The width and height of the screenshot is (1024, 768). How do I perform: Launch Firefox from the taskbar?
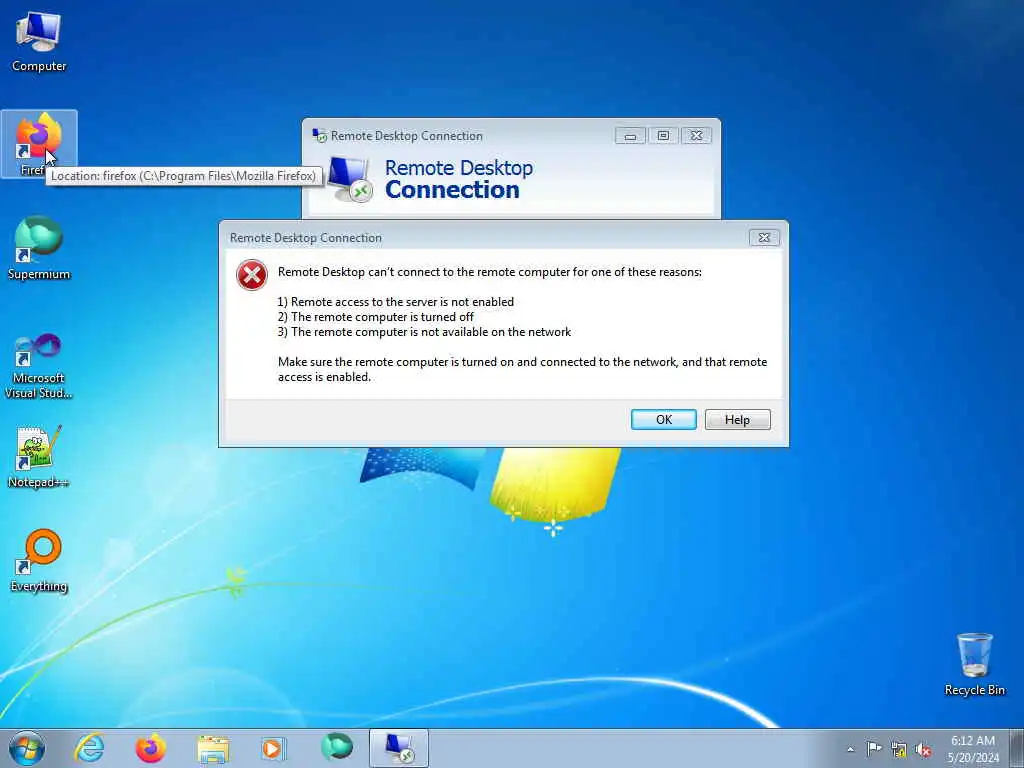151,748
